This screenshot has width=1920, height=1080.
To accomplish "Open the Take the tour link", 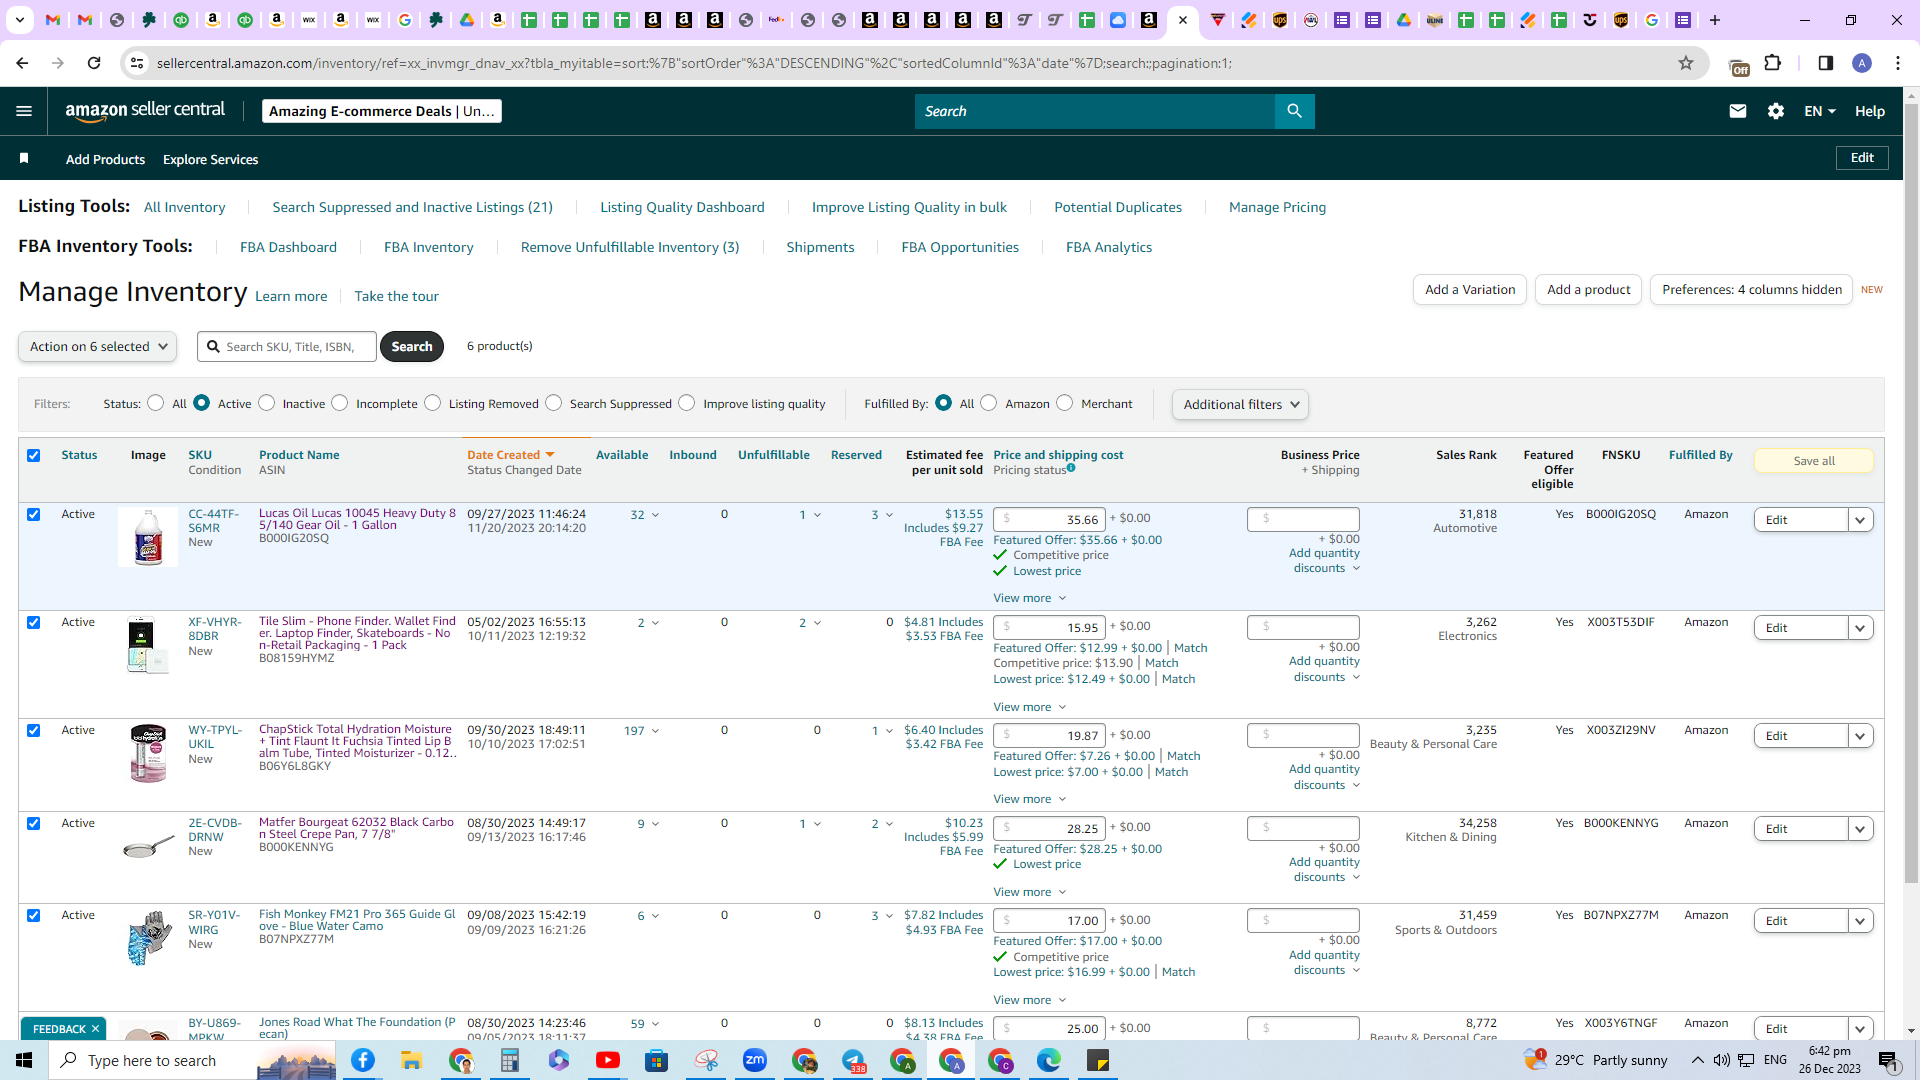I will tap(396, 296).
